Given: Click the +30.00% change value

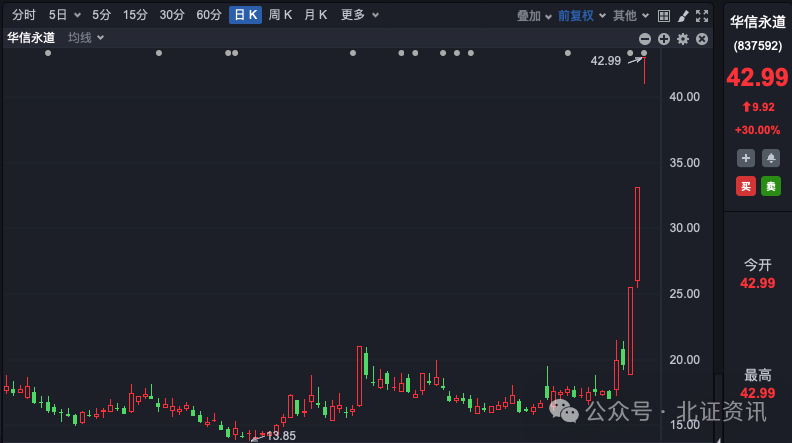Looking at the screenshot, I should pos(757,130).
